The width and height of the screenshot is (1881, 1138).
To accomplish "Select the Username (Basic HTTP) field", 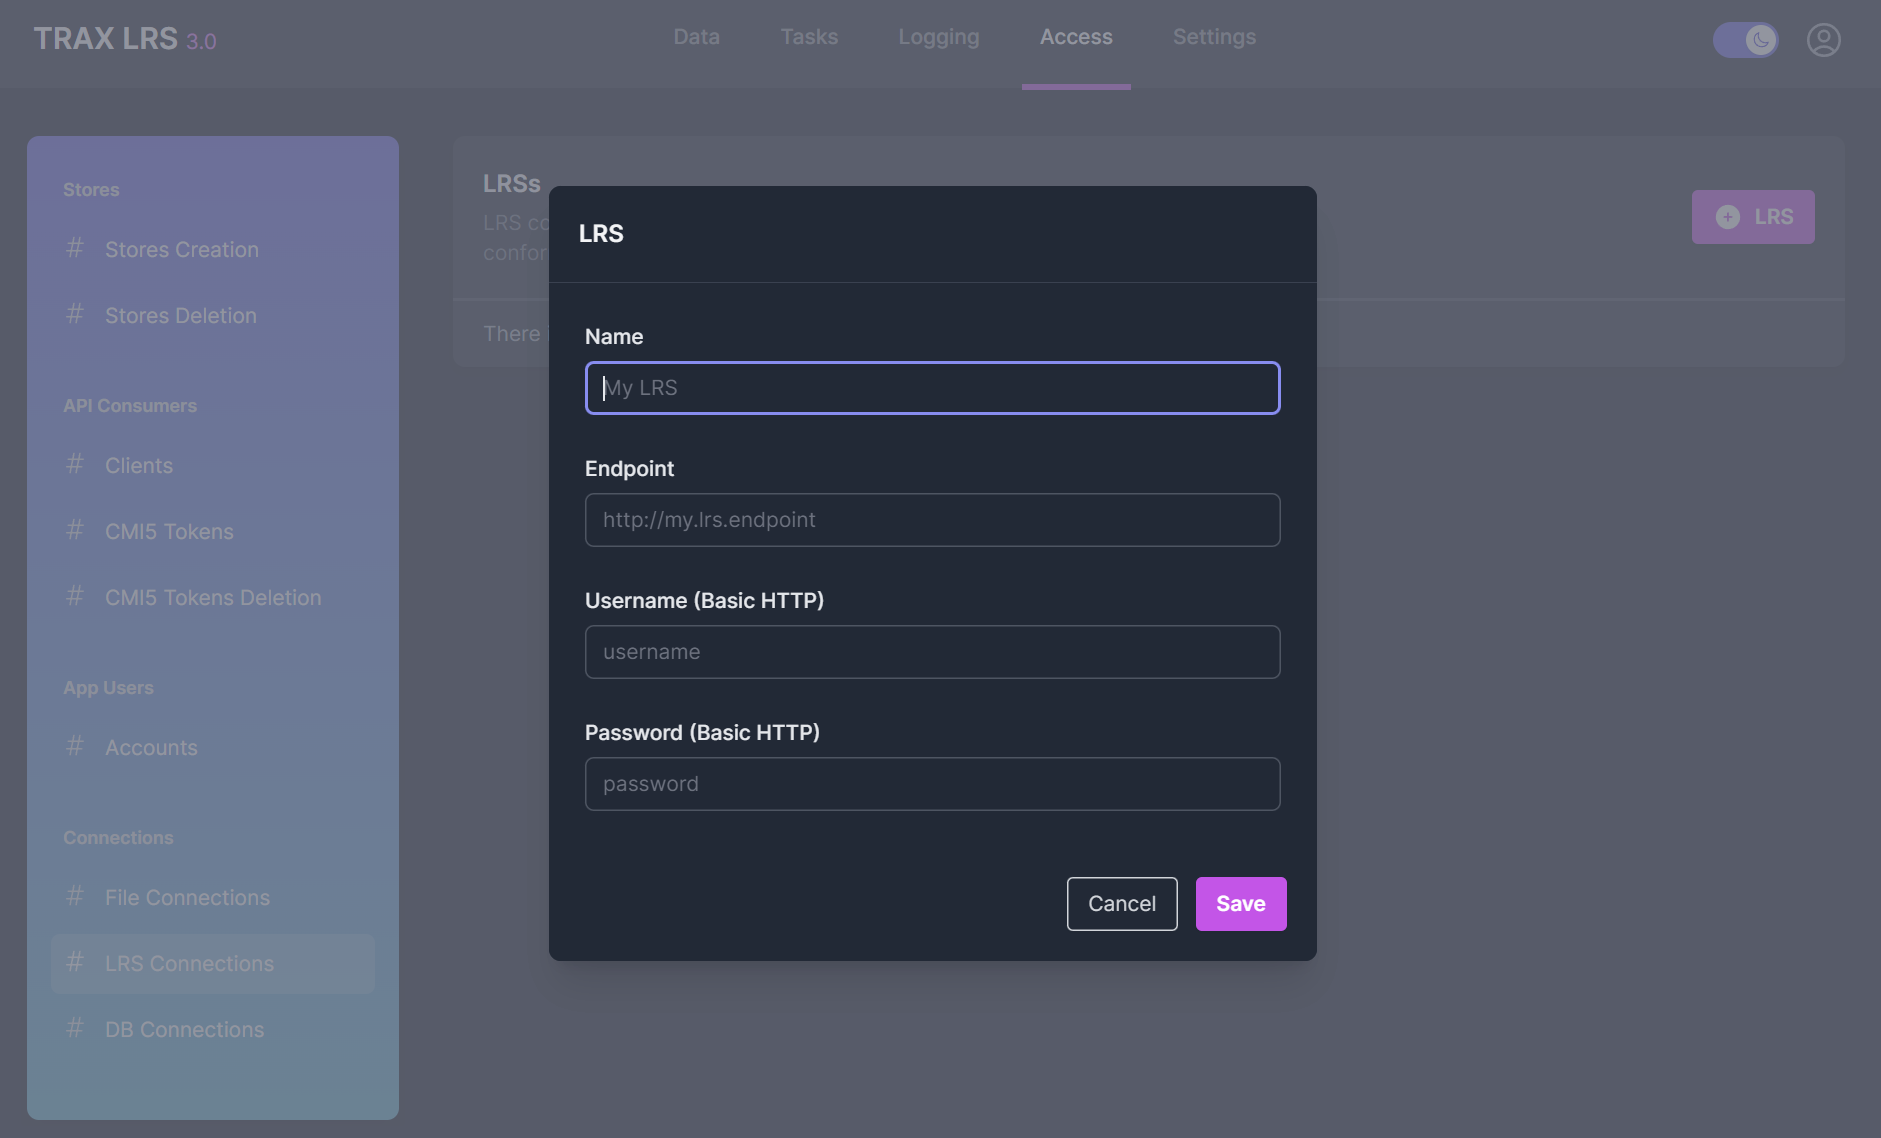I will [932, 652].
